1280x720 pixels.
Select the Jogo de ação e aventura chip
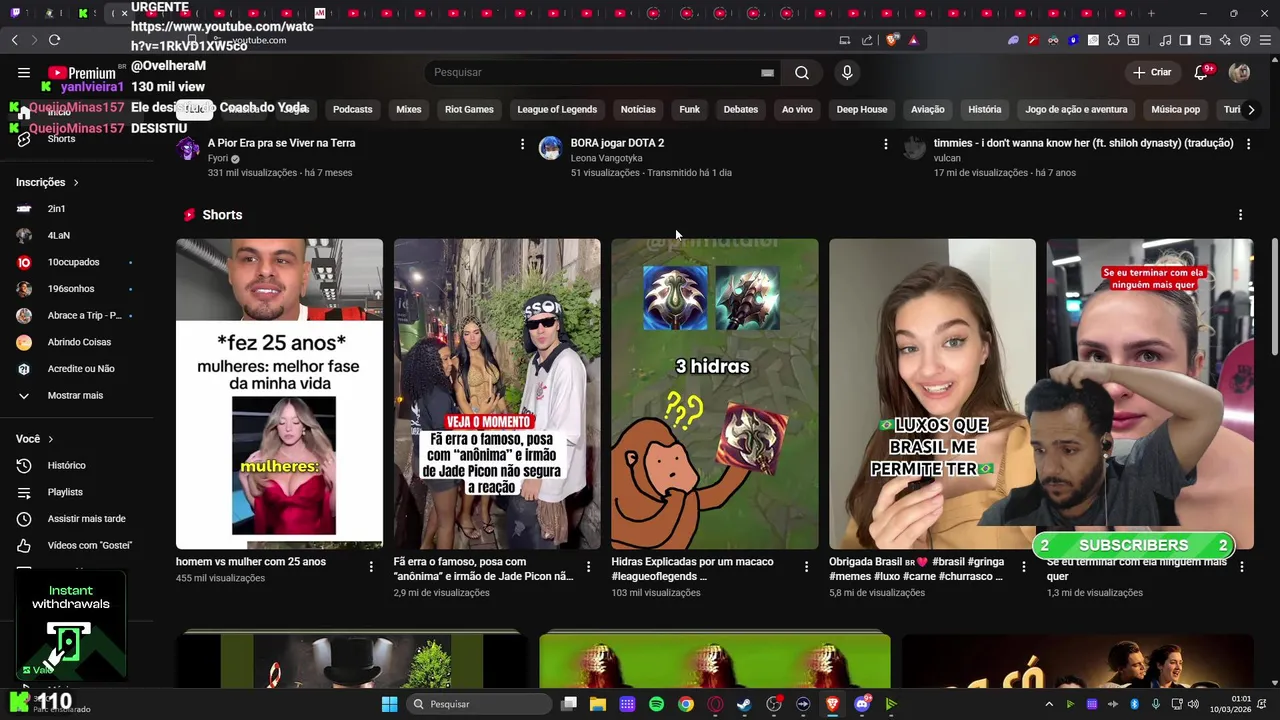[1076, 109]
